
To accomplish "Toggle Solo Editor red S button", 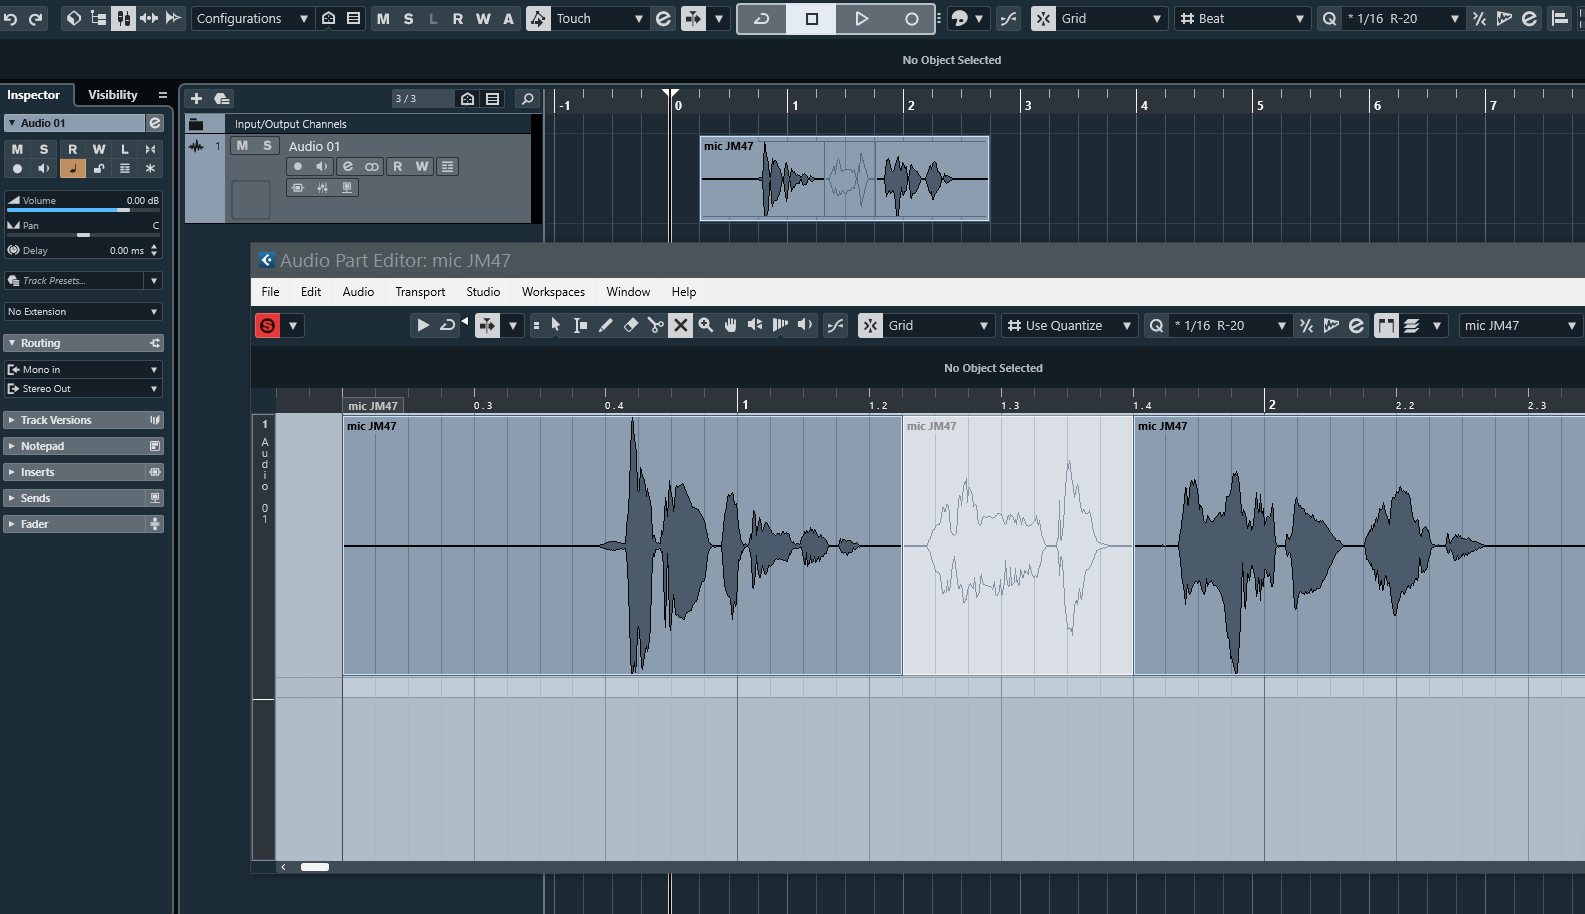I will click(267, 325).
